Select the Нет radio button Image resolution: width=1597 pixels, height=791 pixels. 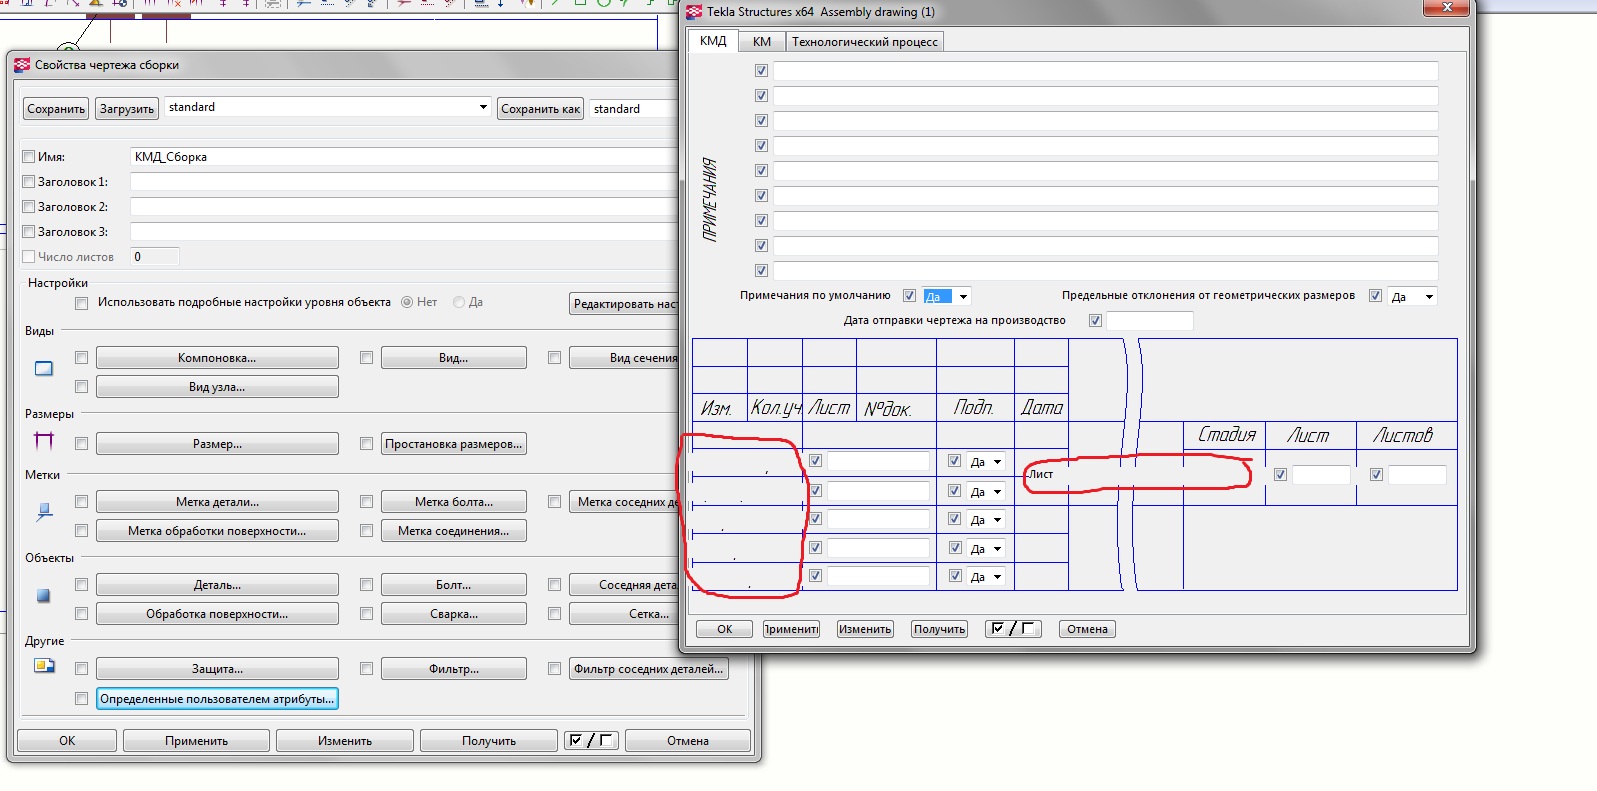pyautogui.click(x=407, y=302)
